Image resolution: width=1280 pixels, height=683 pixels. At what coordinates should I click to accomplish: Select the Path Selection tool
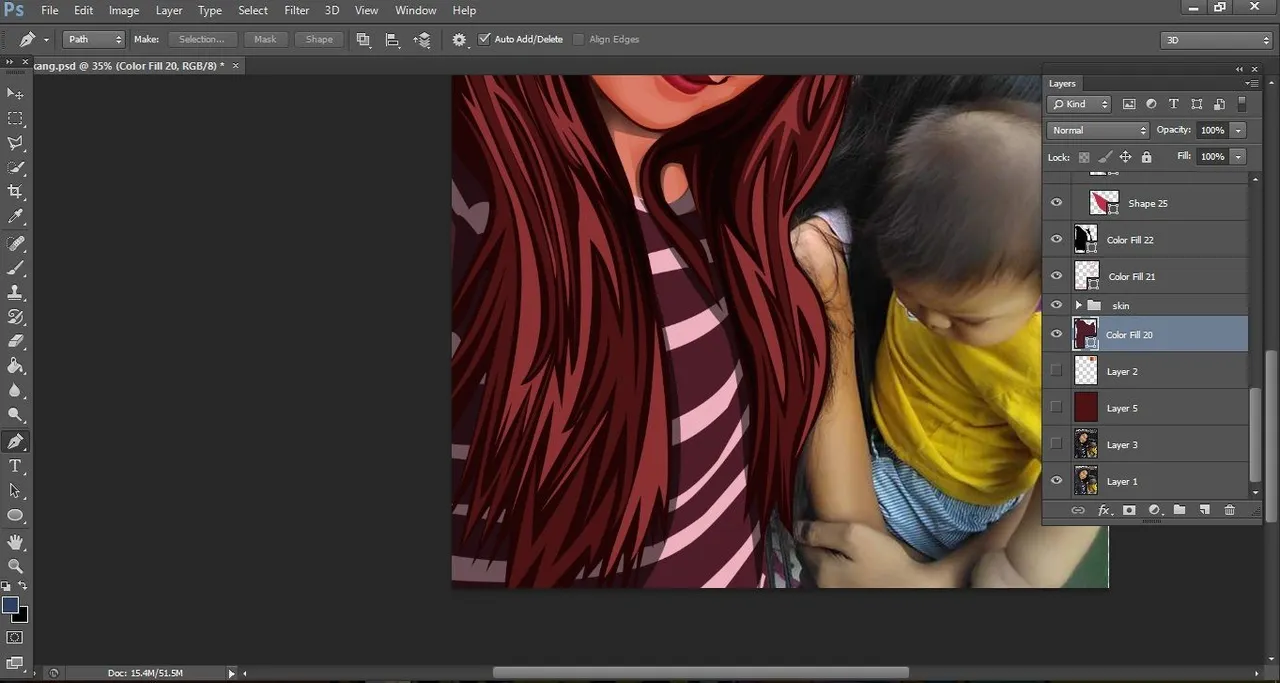(x=15, y=491)
